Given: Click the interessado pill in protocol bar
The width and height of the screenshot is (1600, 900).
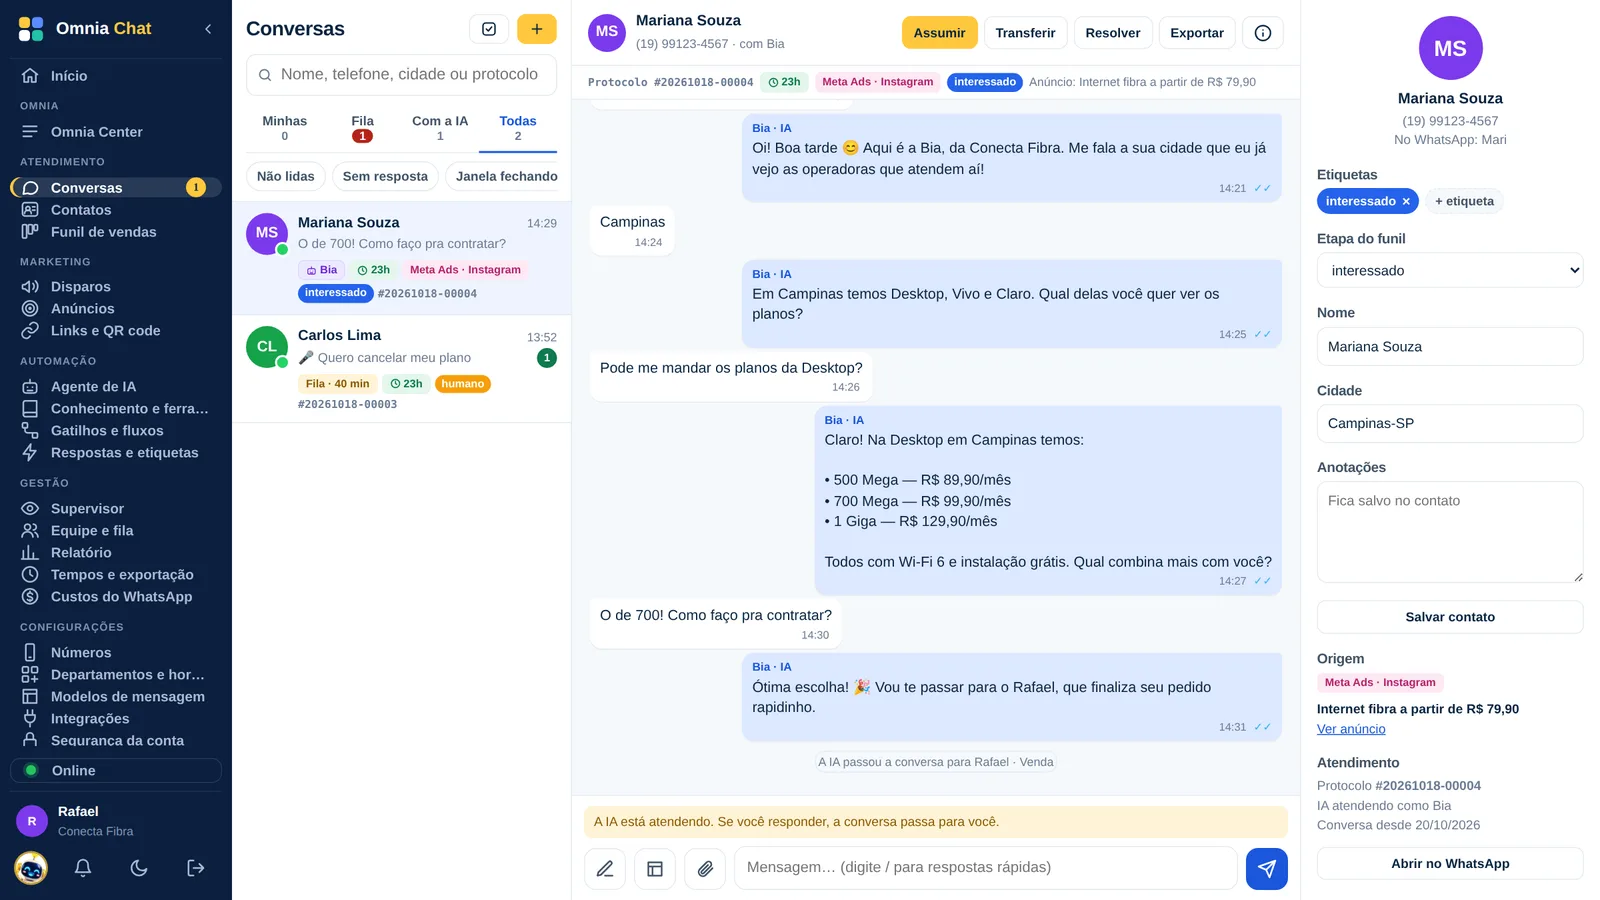Looking at the screenshot, I should tap(984, 82).
